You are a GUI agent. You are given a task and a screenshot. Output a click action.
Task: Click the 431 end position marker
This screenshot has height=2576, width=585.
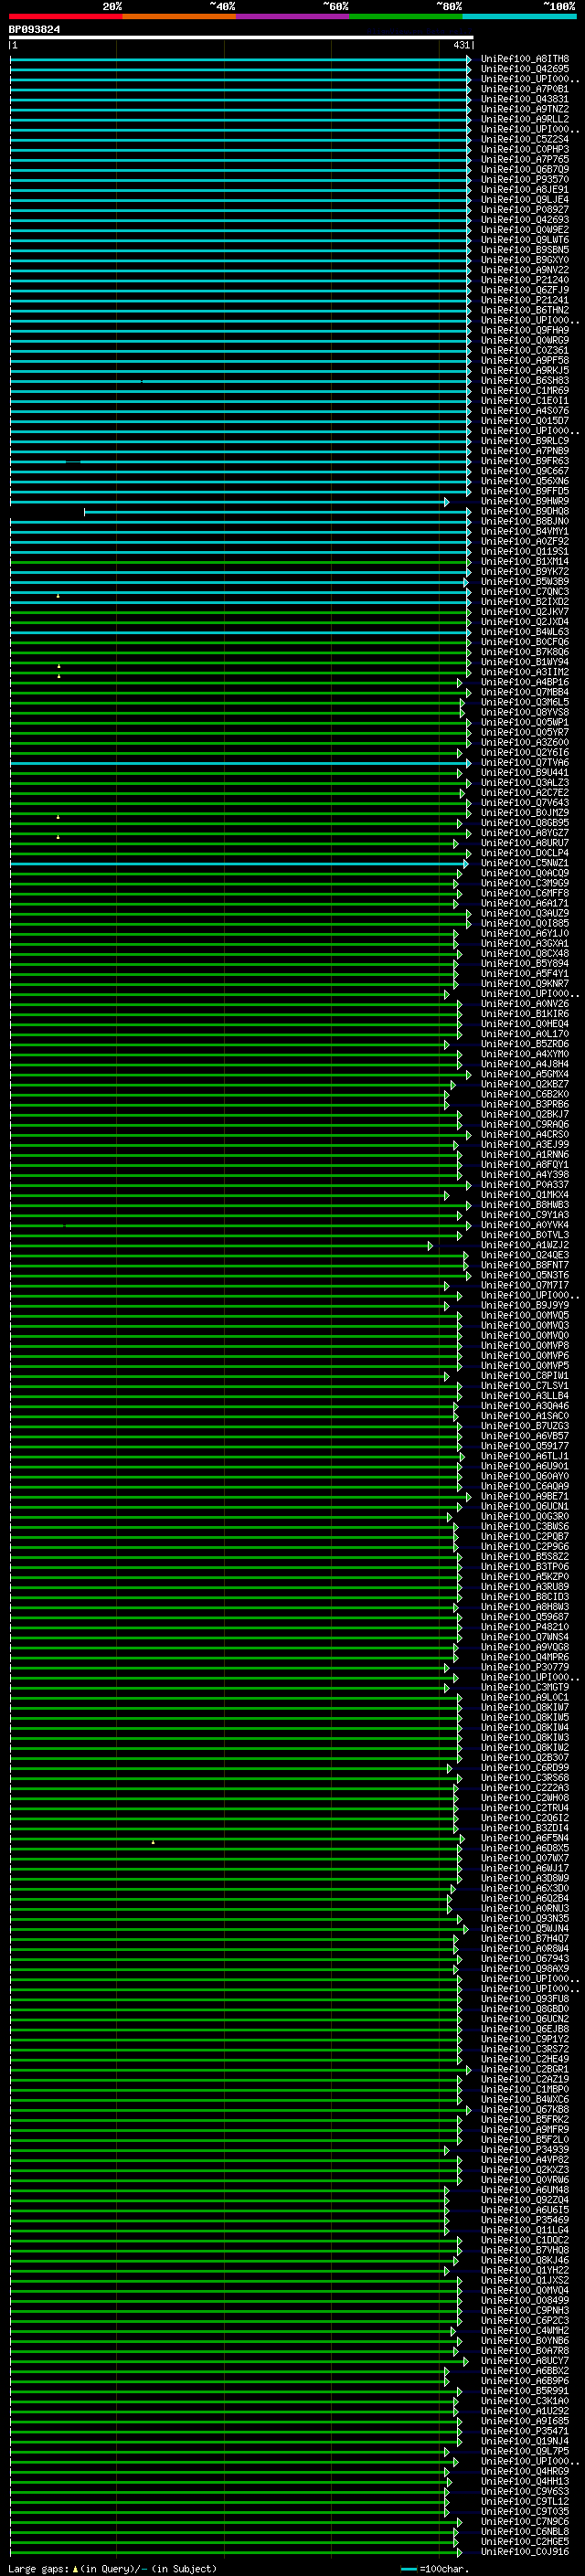click(461, 45)
